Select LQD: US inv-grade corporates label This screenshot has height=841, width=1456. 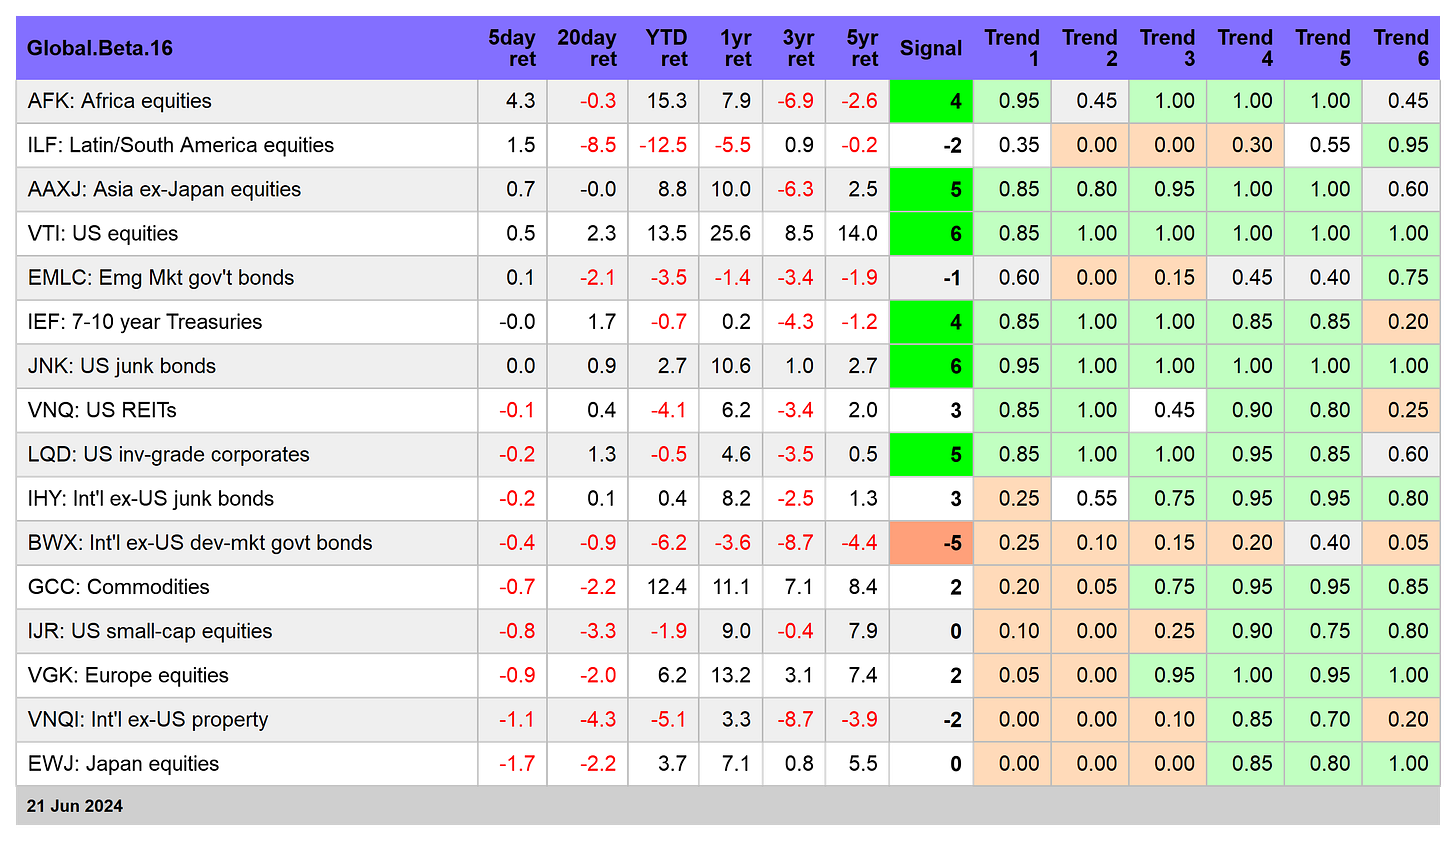(x=169, y=454)
